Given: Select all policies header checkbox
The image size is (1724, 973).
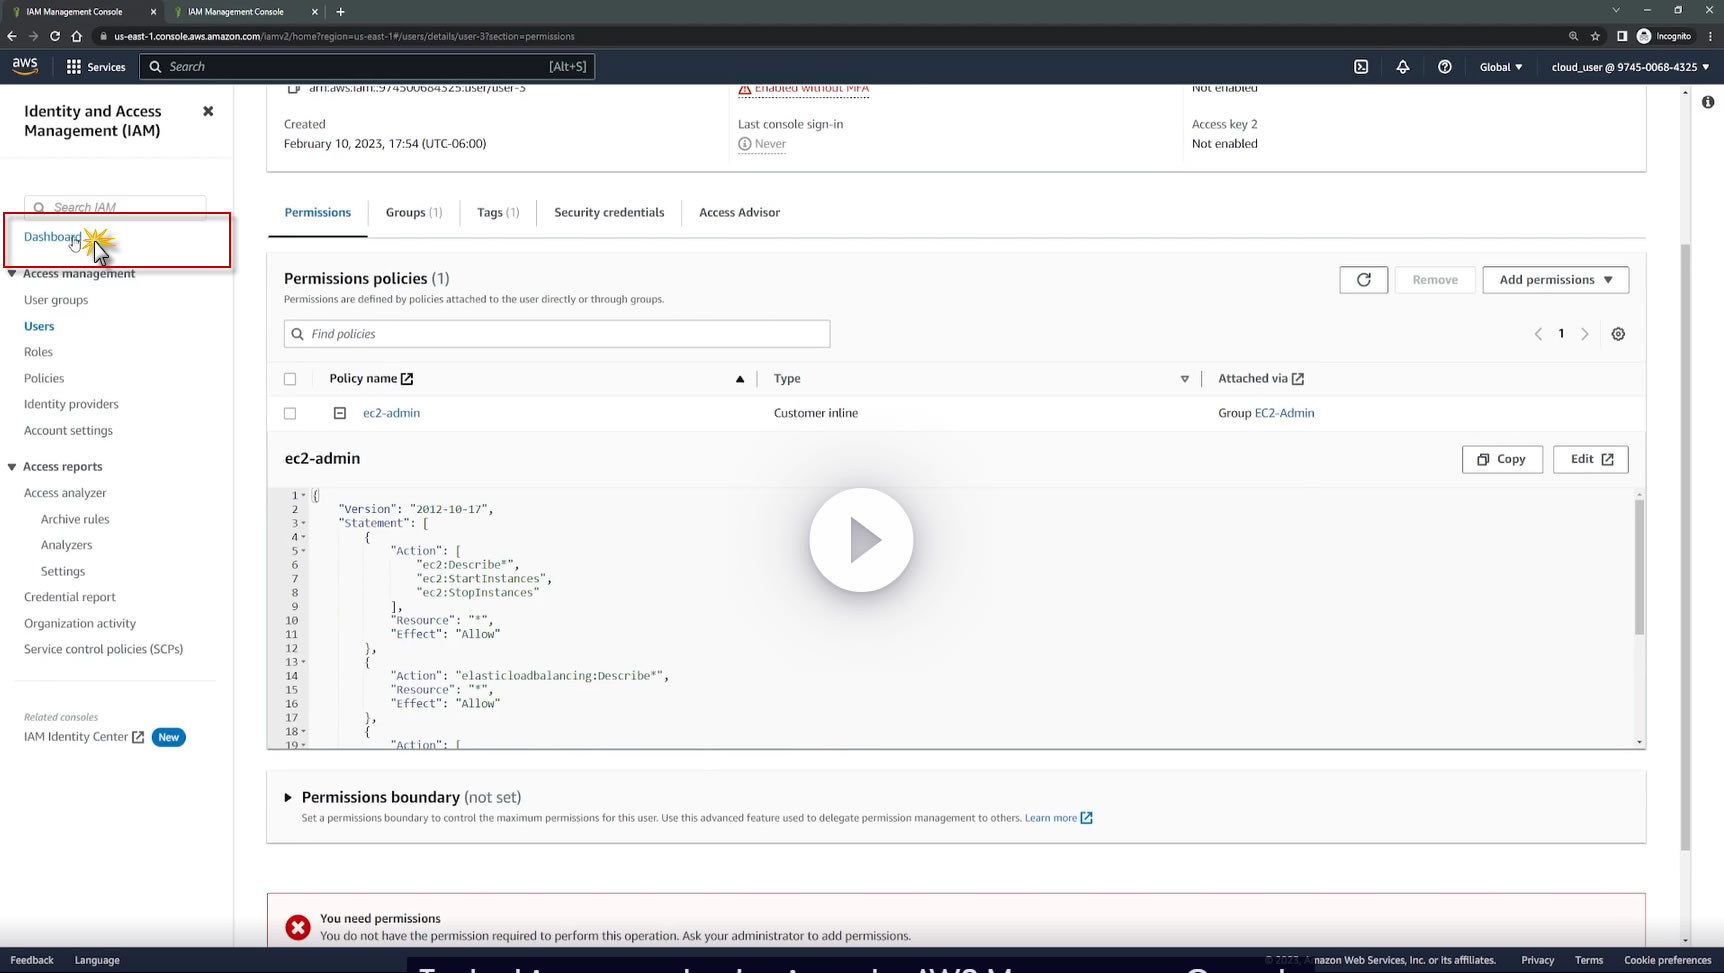Looking at the screenshot, I should coord(290,379).
